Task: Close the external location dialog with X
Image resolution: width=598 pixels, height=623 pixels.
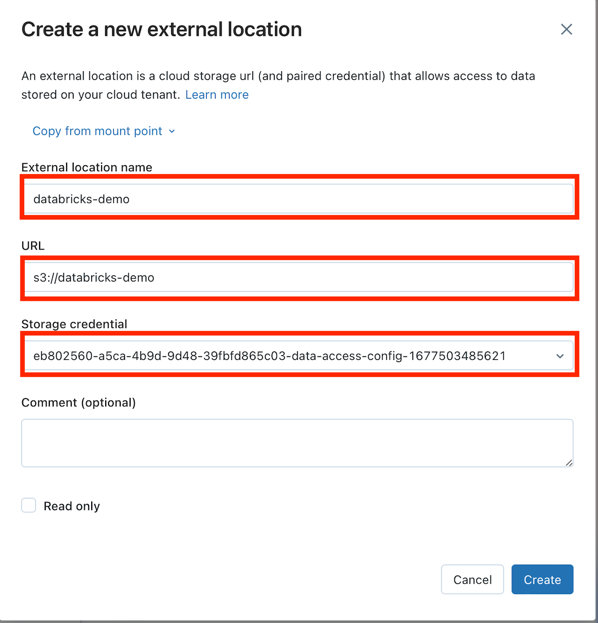Action: (x=566, y=29)
